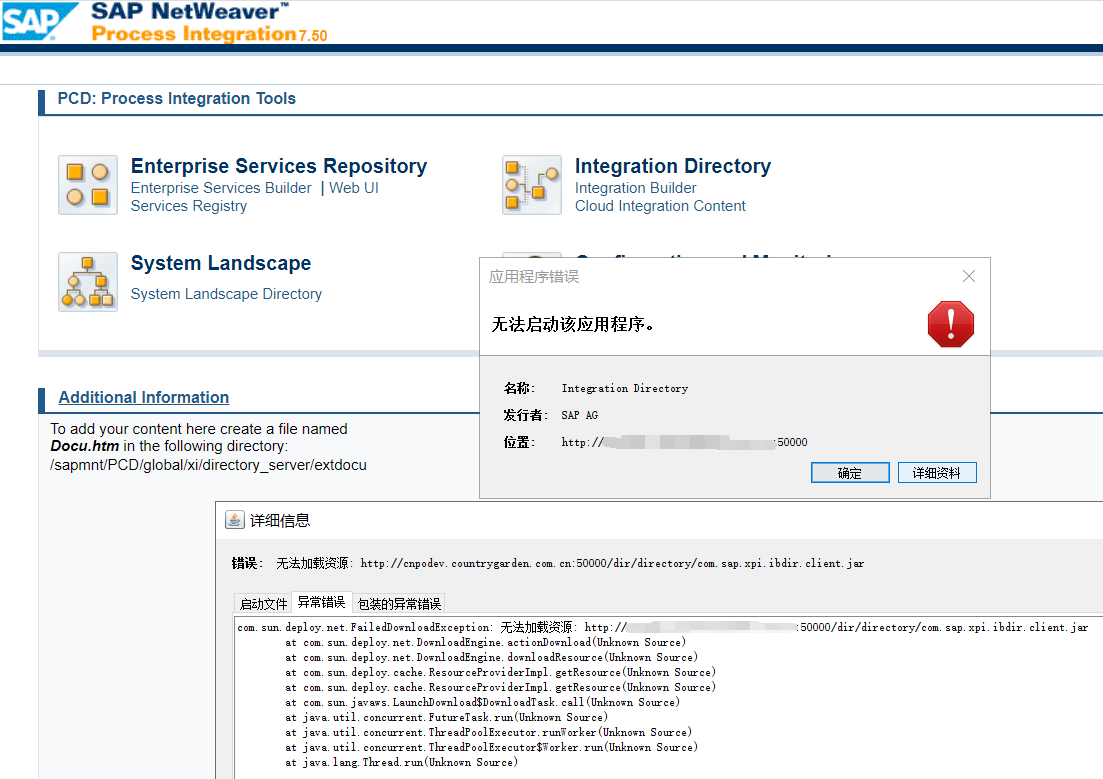This screenshot has height=779, width=1103.
Task: Dismiss the 应用程序错误 dialog with the X
Action: 968,276
